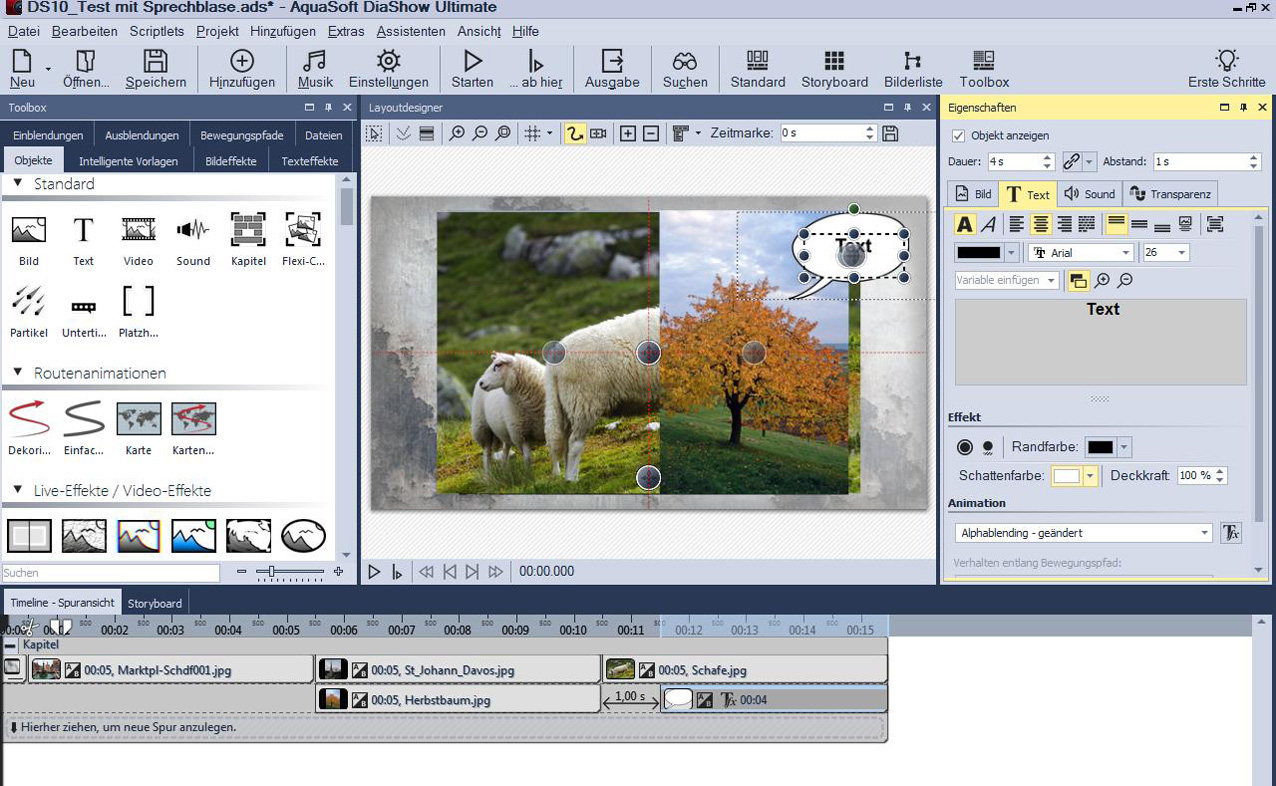The width and height of the screenshot is (1276, 786).
Task: Click the Musik note icon
Action: tap(315, 62)
